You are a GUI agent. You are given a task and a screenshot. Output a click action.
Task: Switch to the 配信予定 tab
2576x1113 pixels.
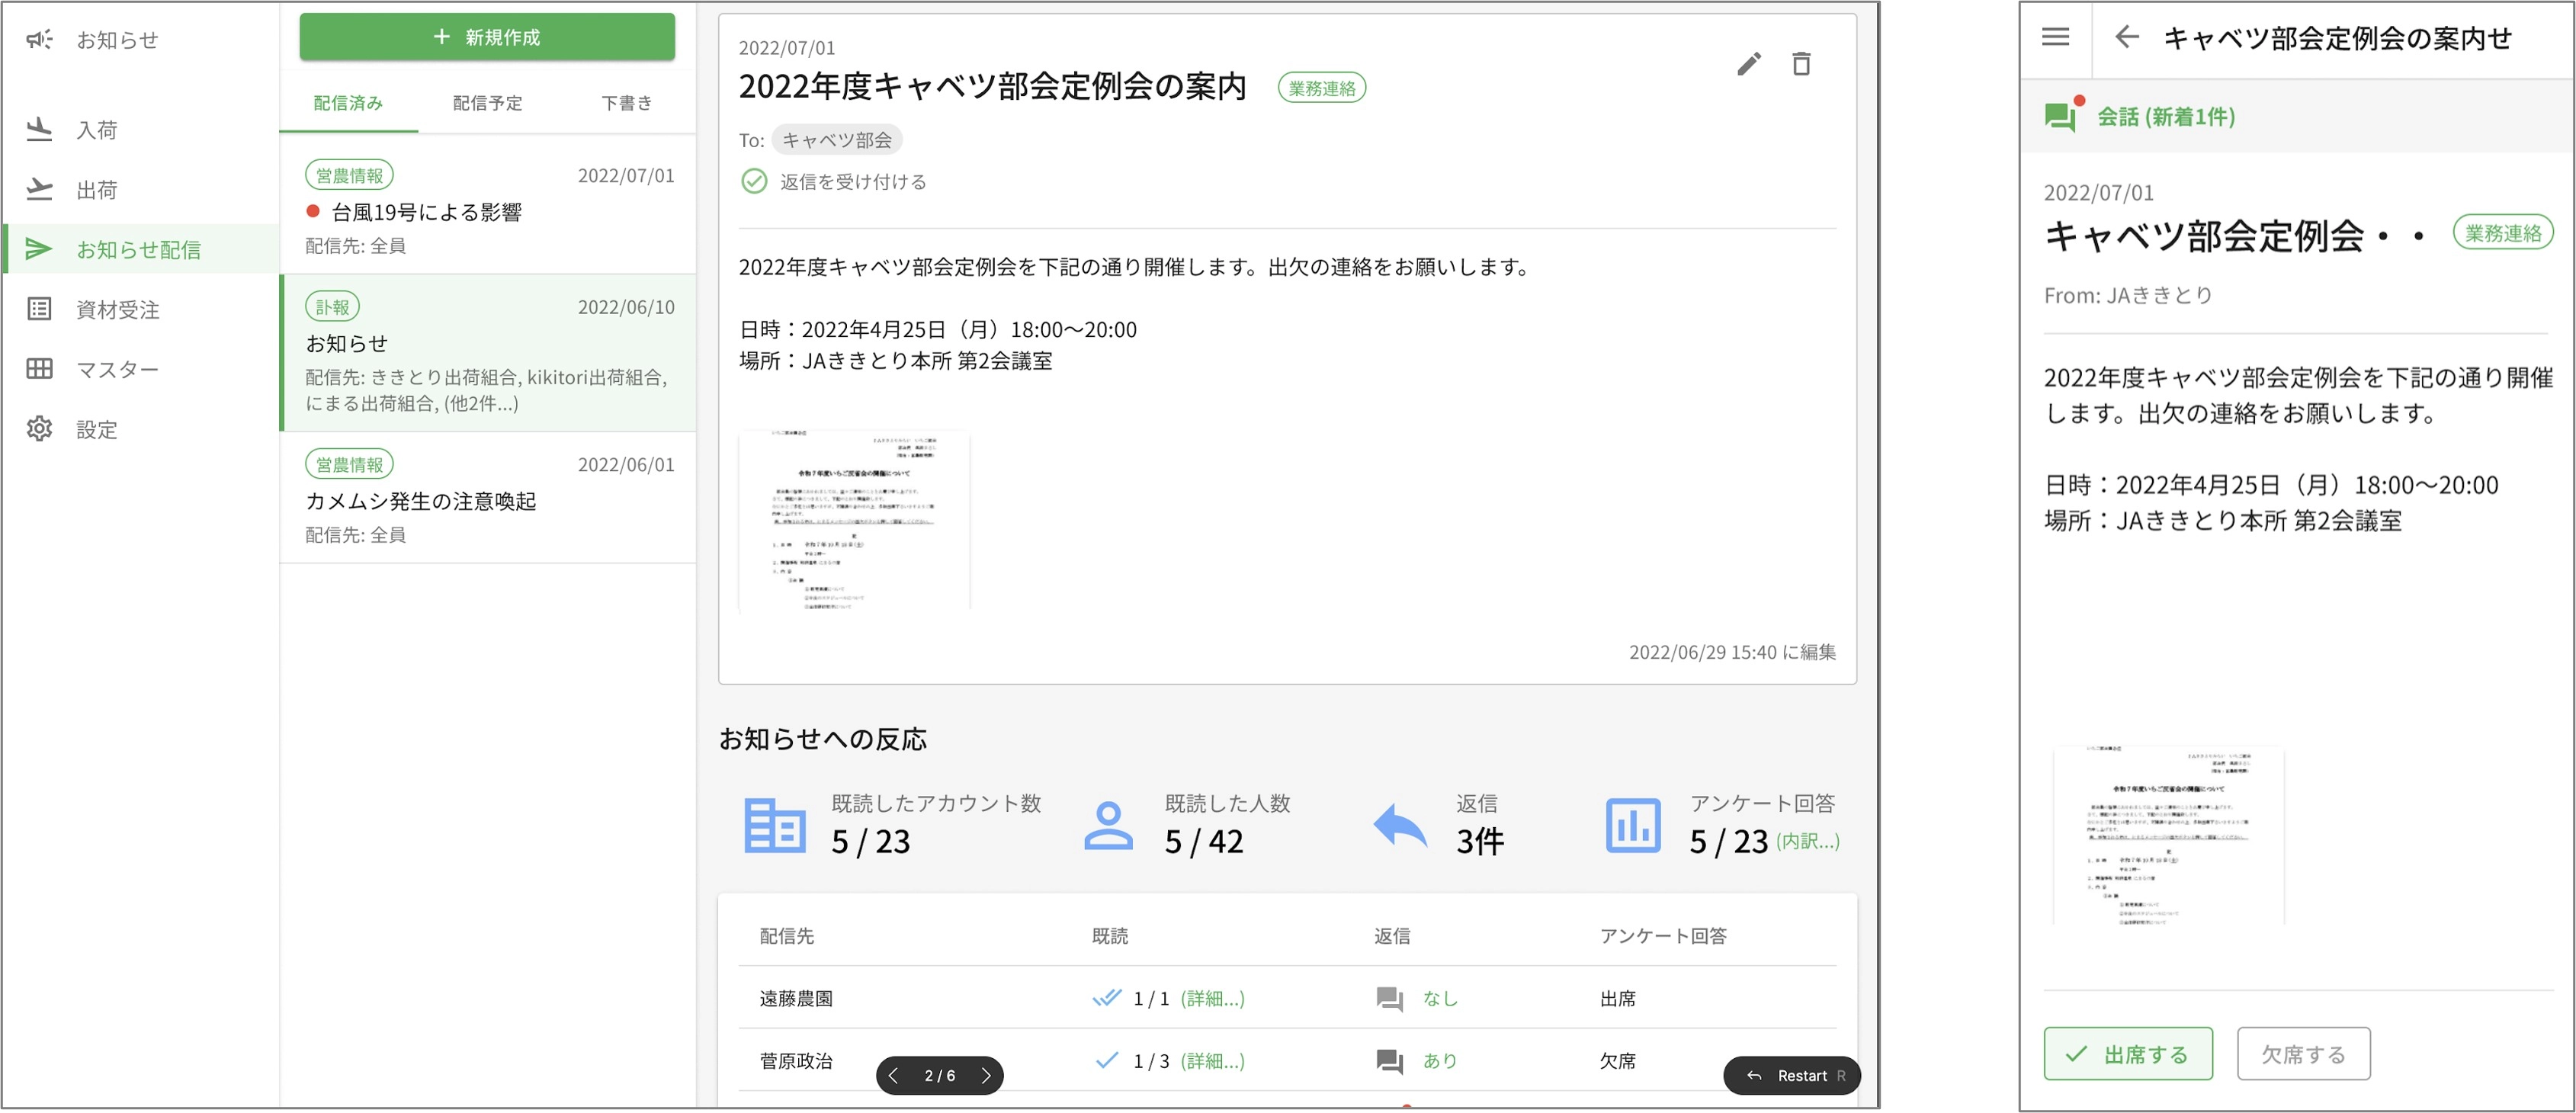[x=487, y=103]
